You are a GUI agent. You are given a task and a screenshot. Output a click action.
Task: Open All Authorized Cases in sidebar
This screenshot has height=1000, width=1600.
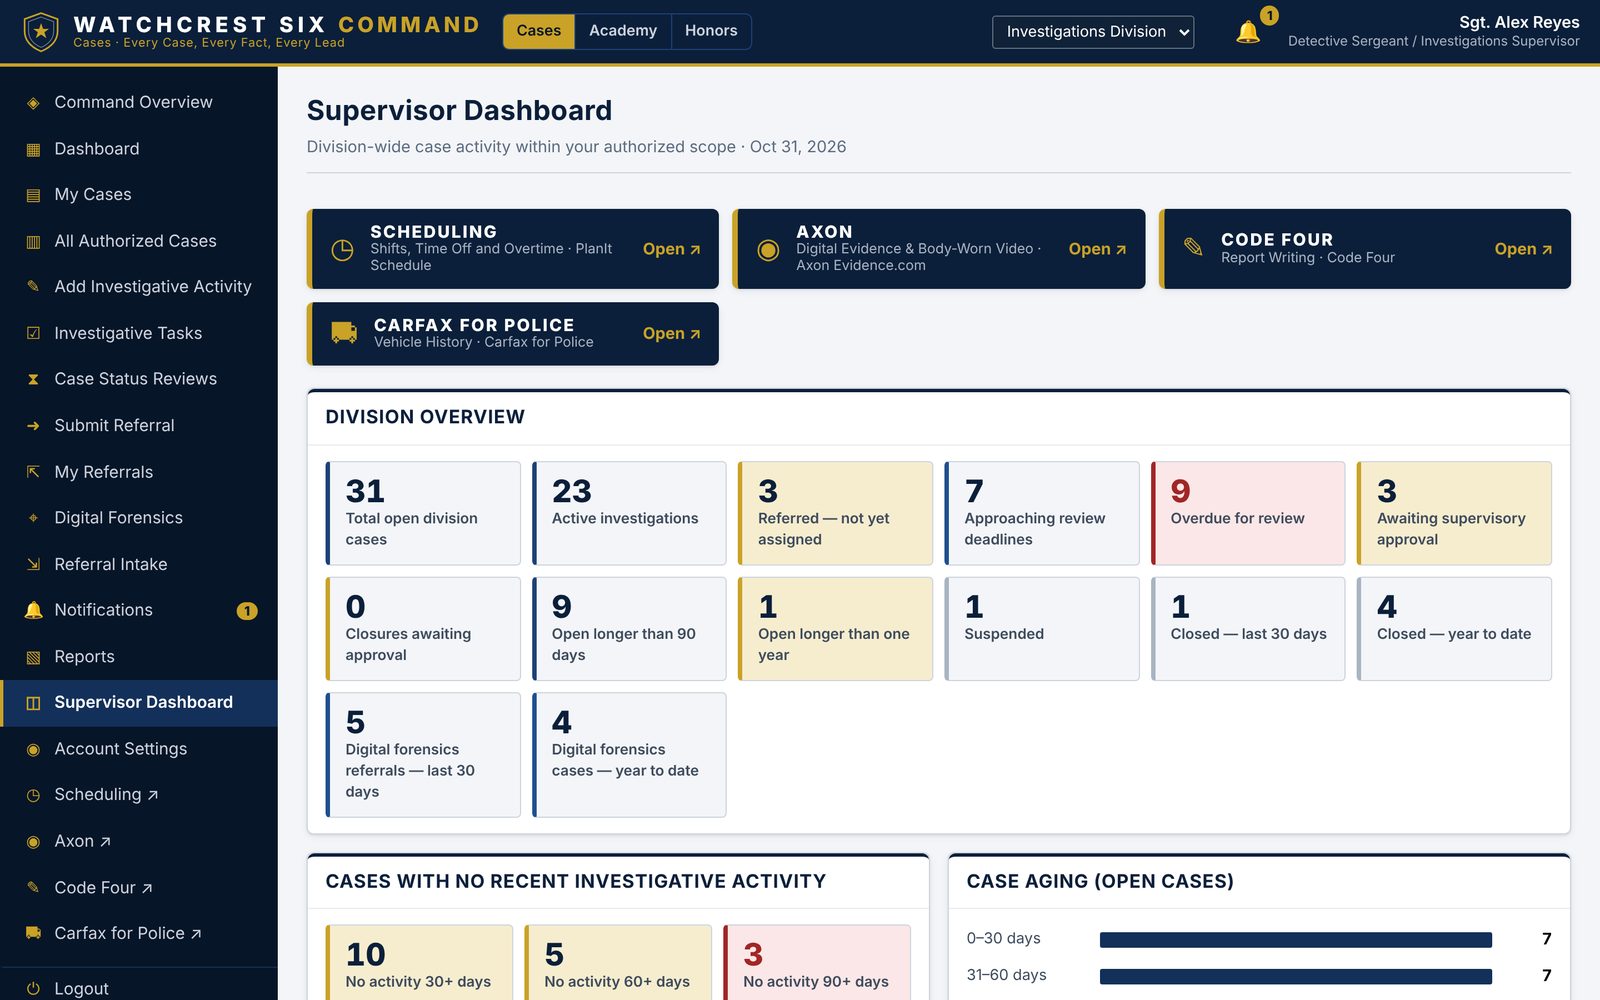[x=139, y=241]
